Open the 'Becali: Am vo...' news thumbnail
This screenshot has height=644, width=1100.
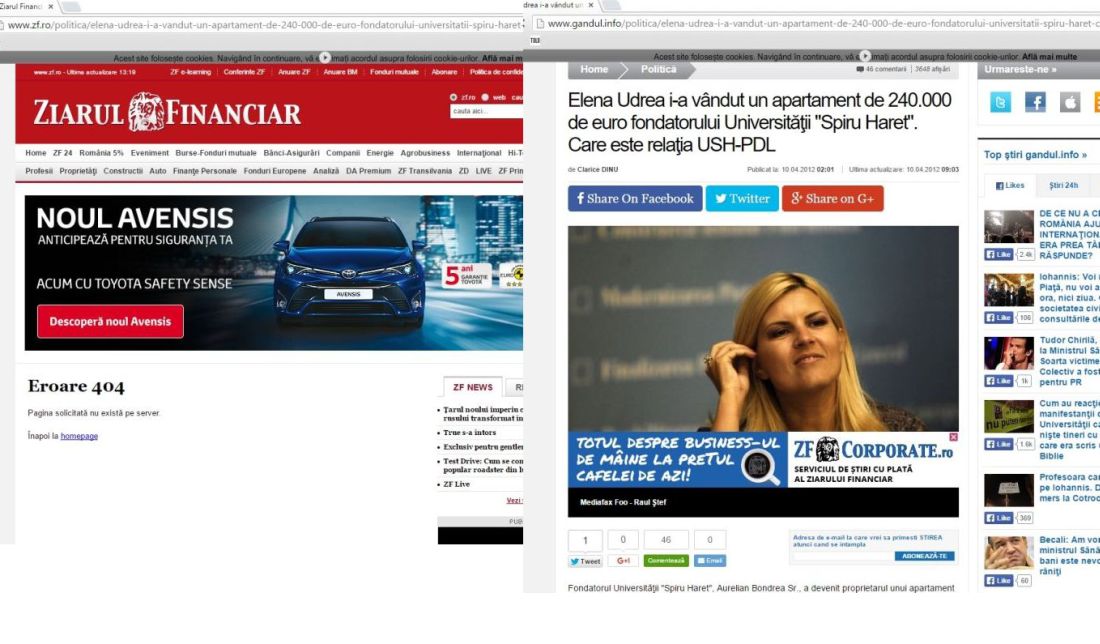coord(1009,553)
